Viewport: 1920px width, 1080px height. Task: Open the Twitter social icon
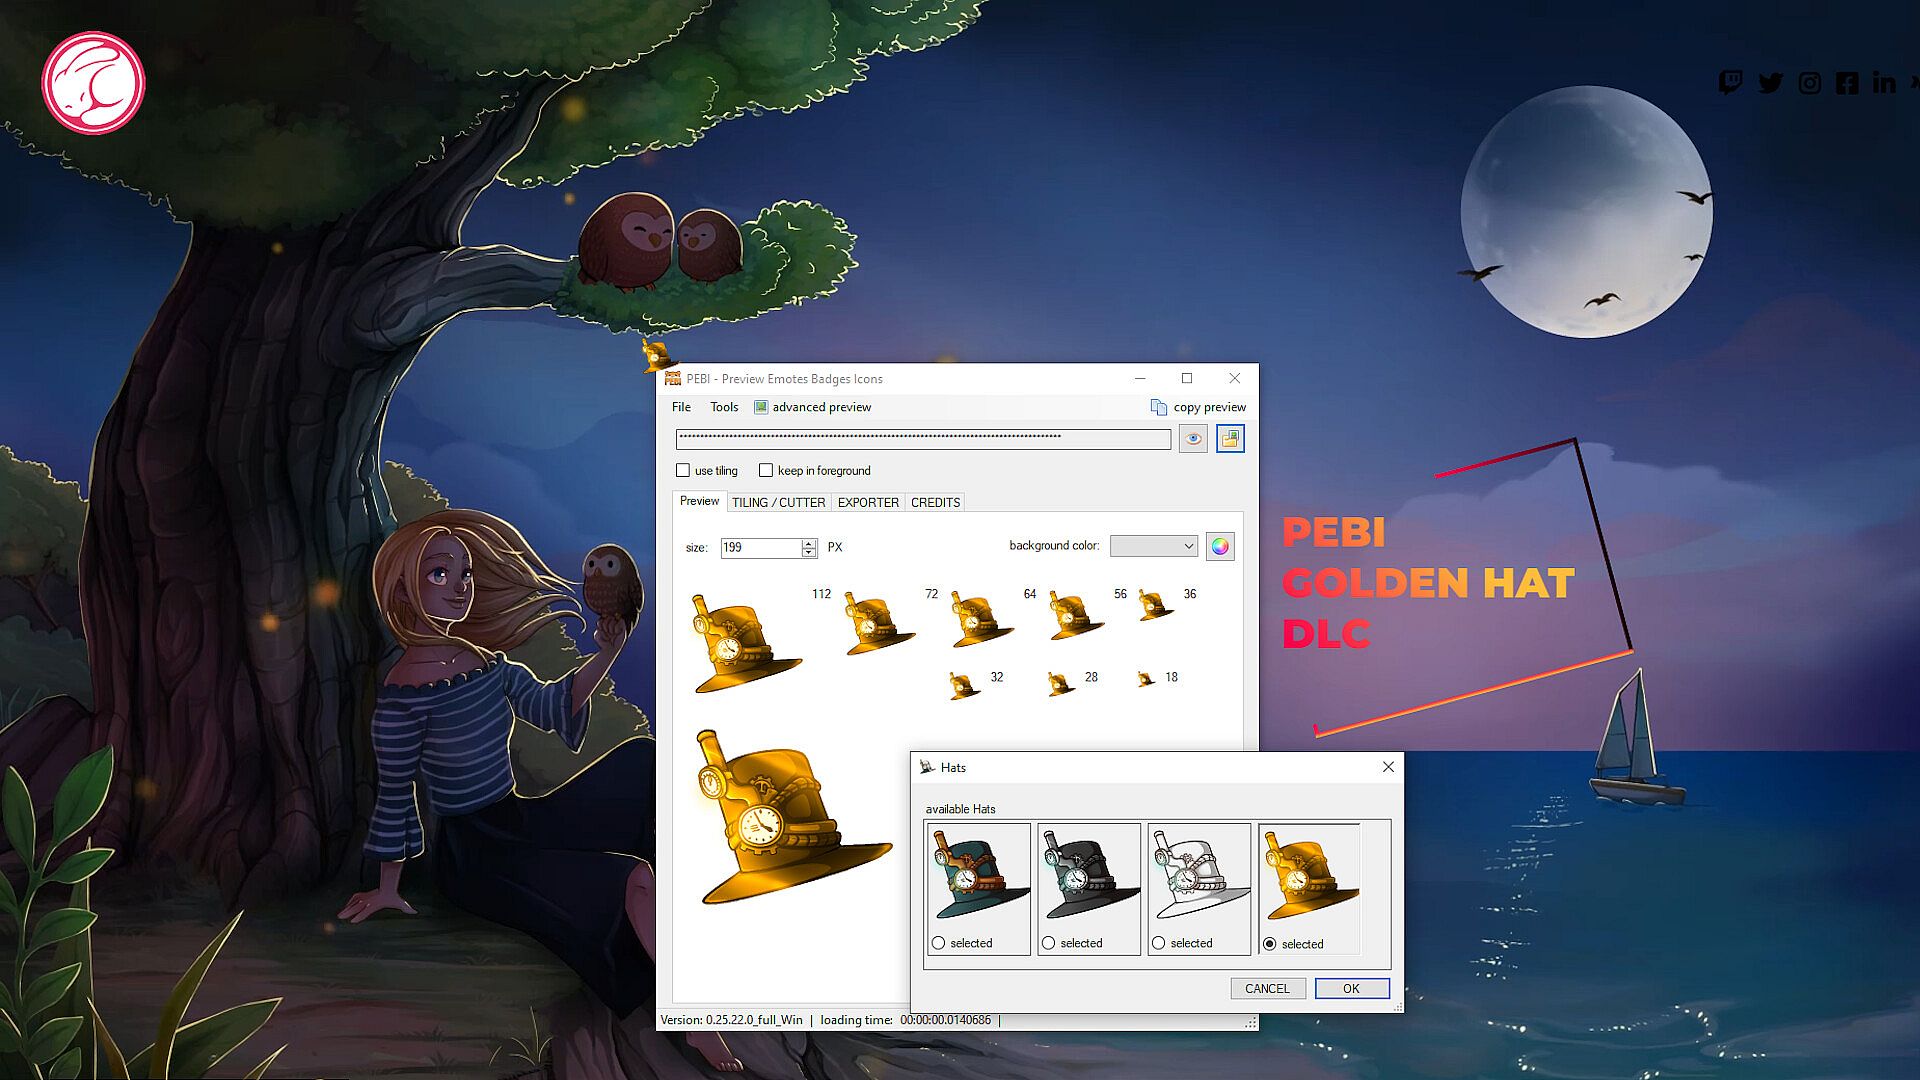click(x=1770, y=83)
